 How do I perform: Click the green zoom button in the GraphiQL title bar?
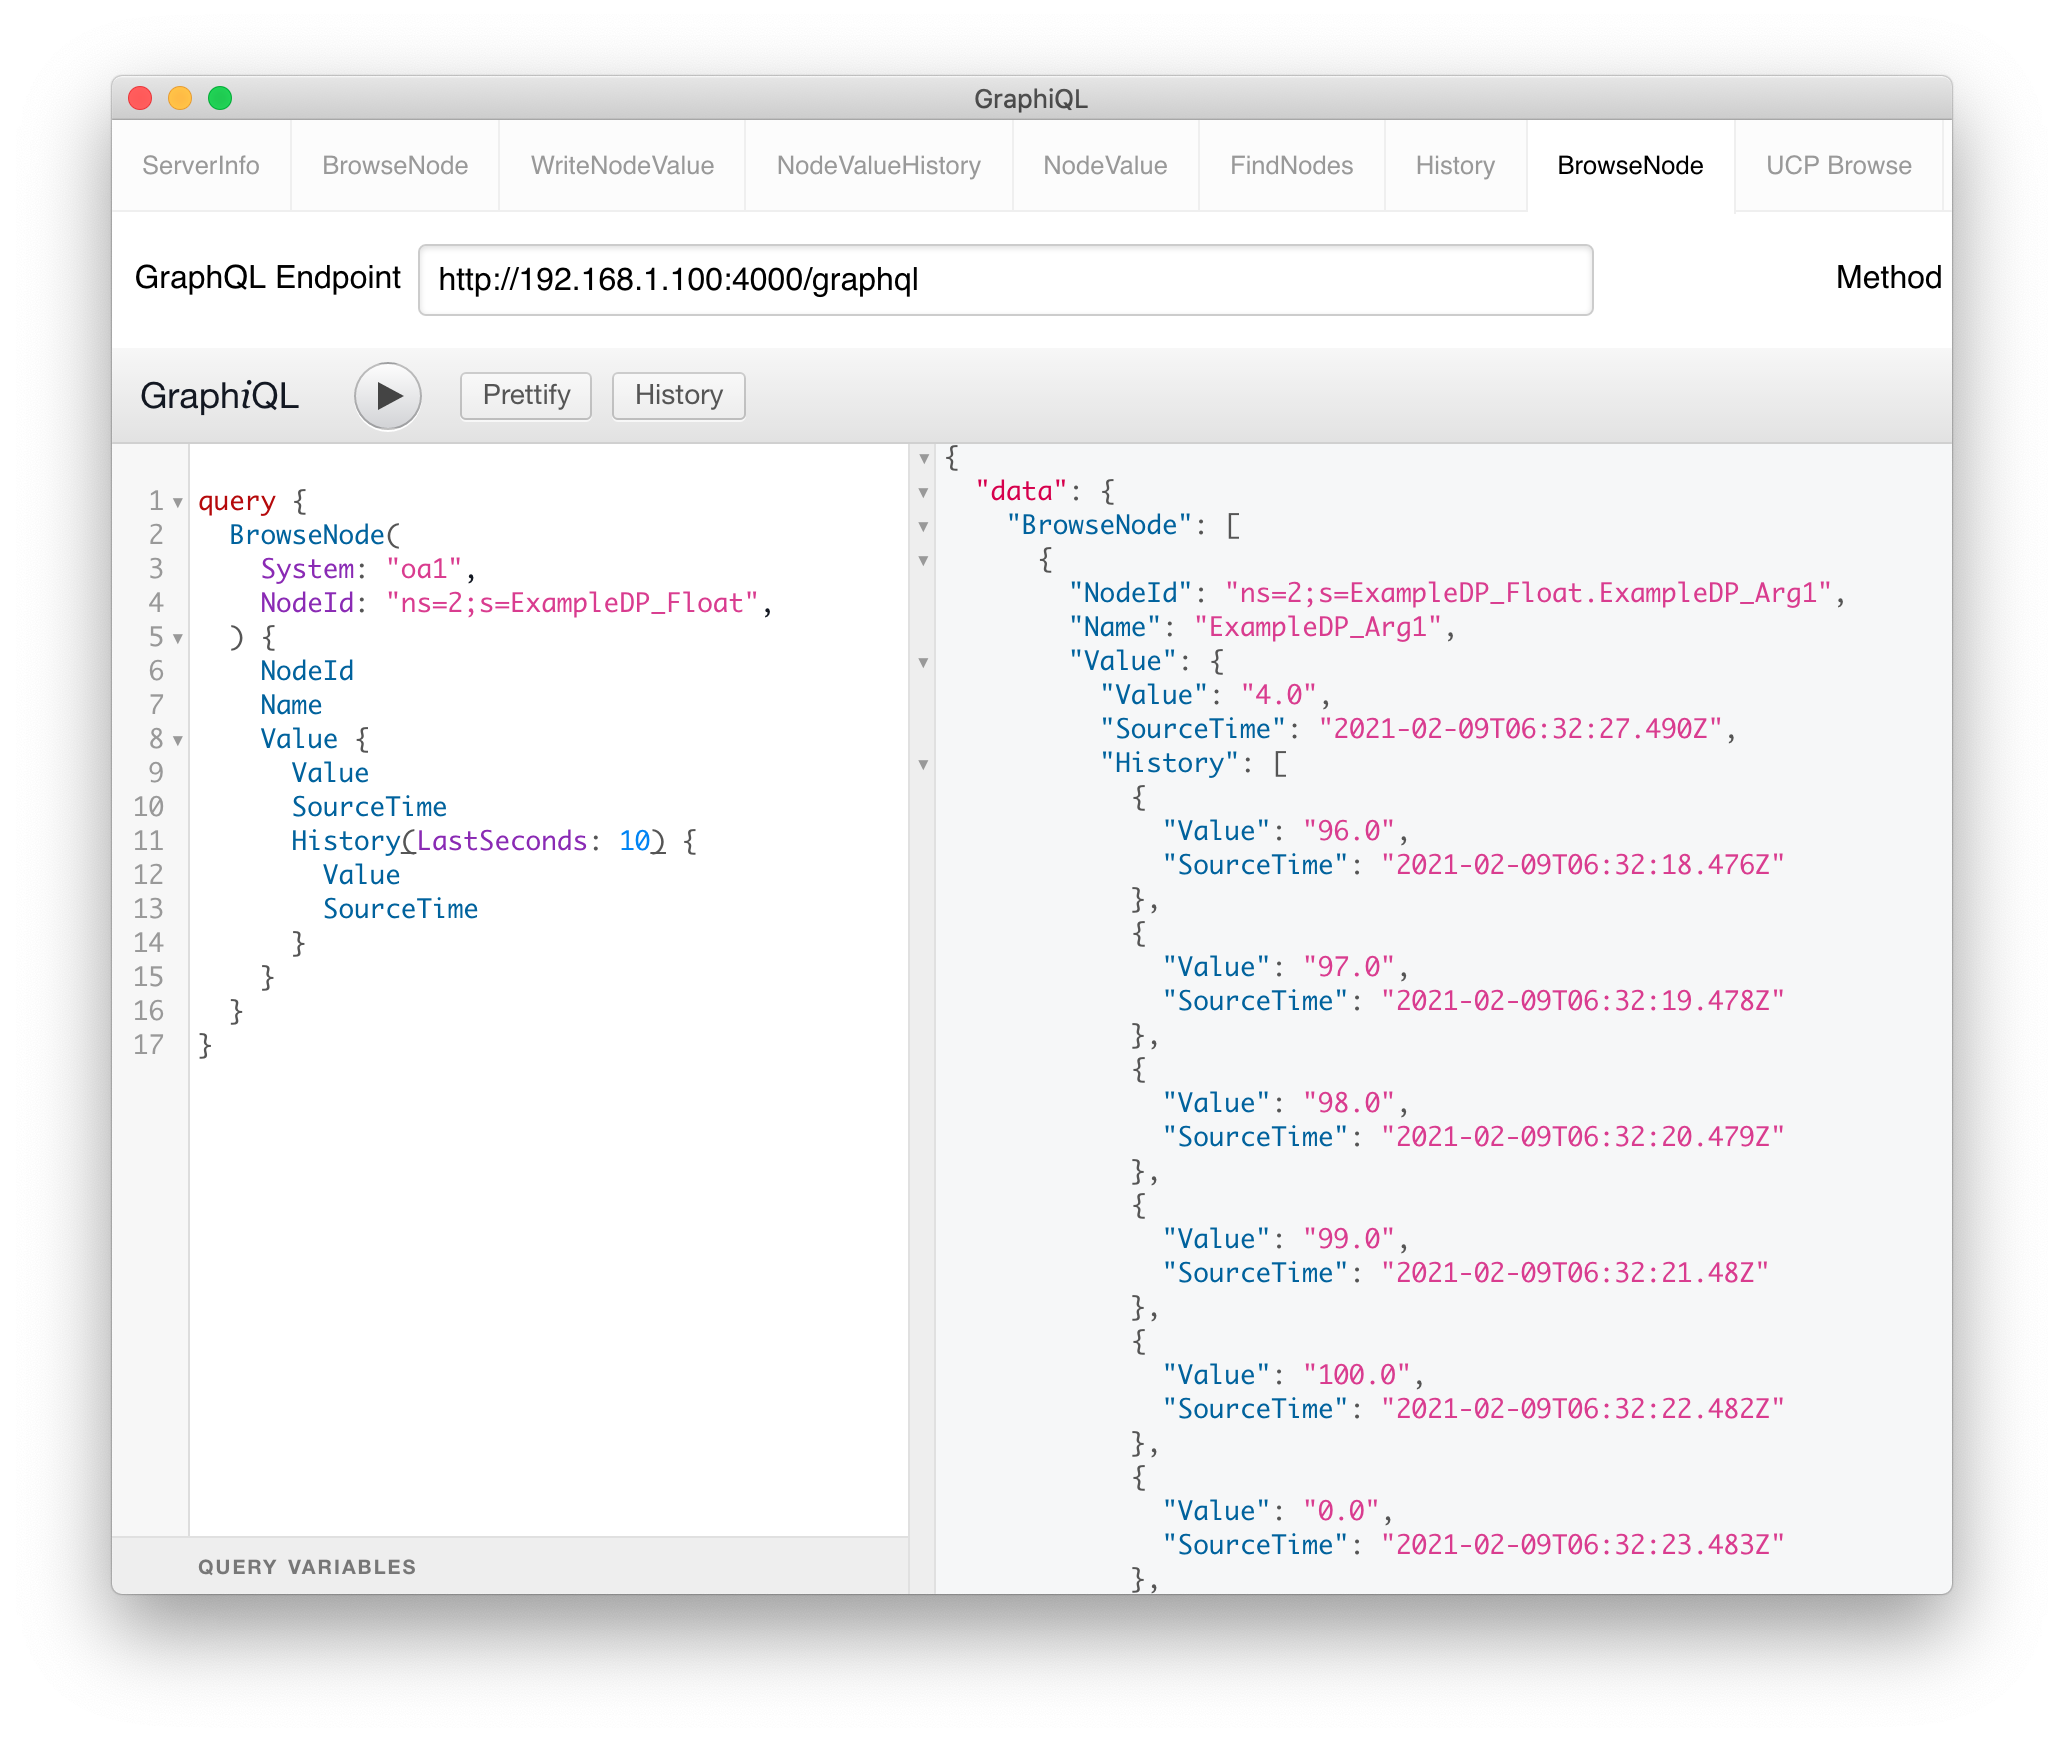(220, 98)
